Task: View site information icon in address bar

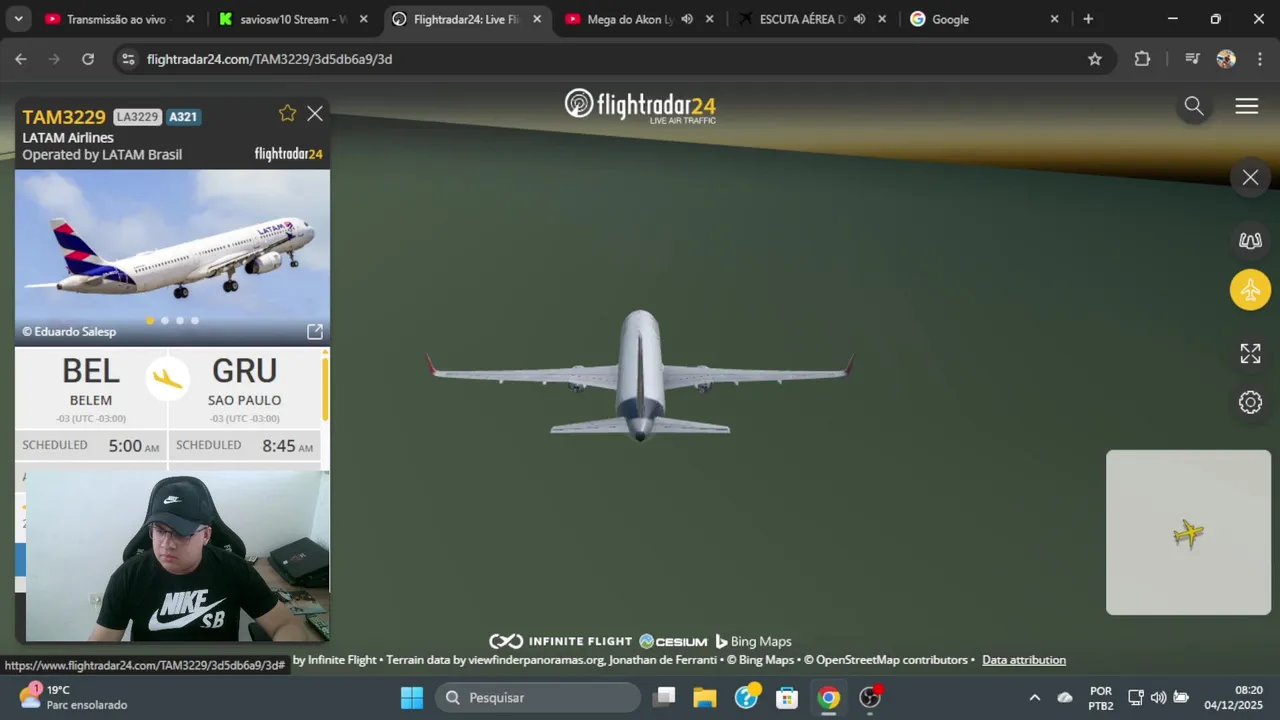Action: (128, 59)
